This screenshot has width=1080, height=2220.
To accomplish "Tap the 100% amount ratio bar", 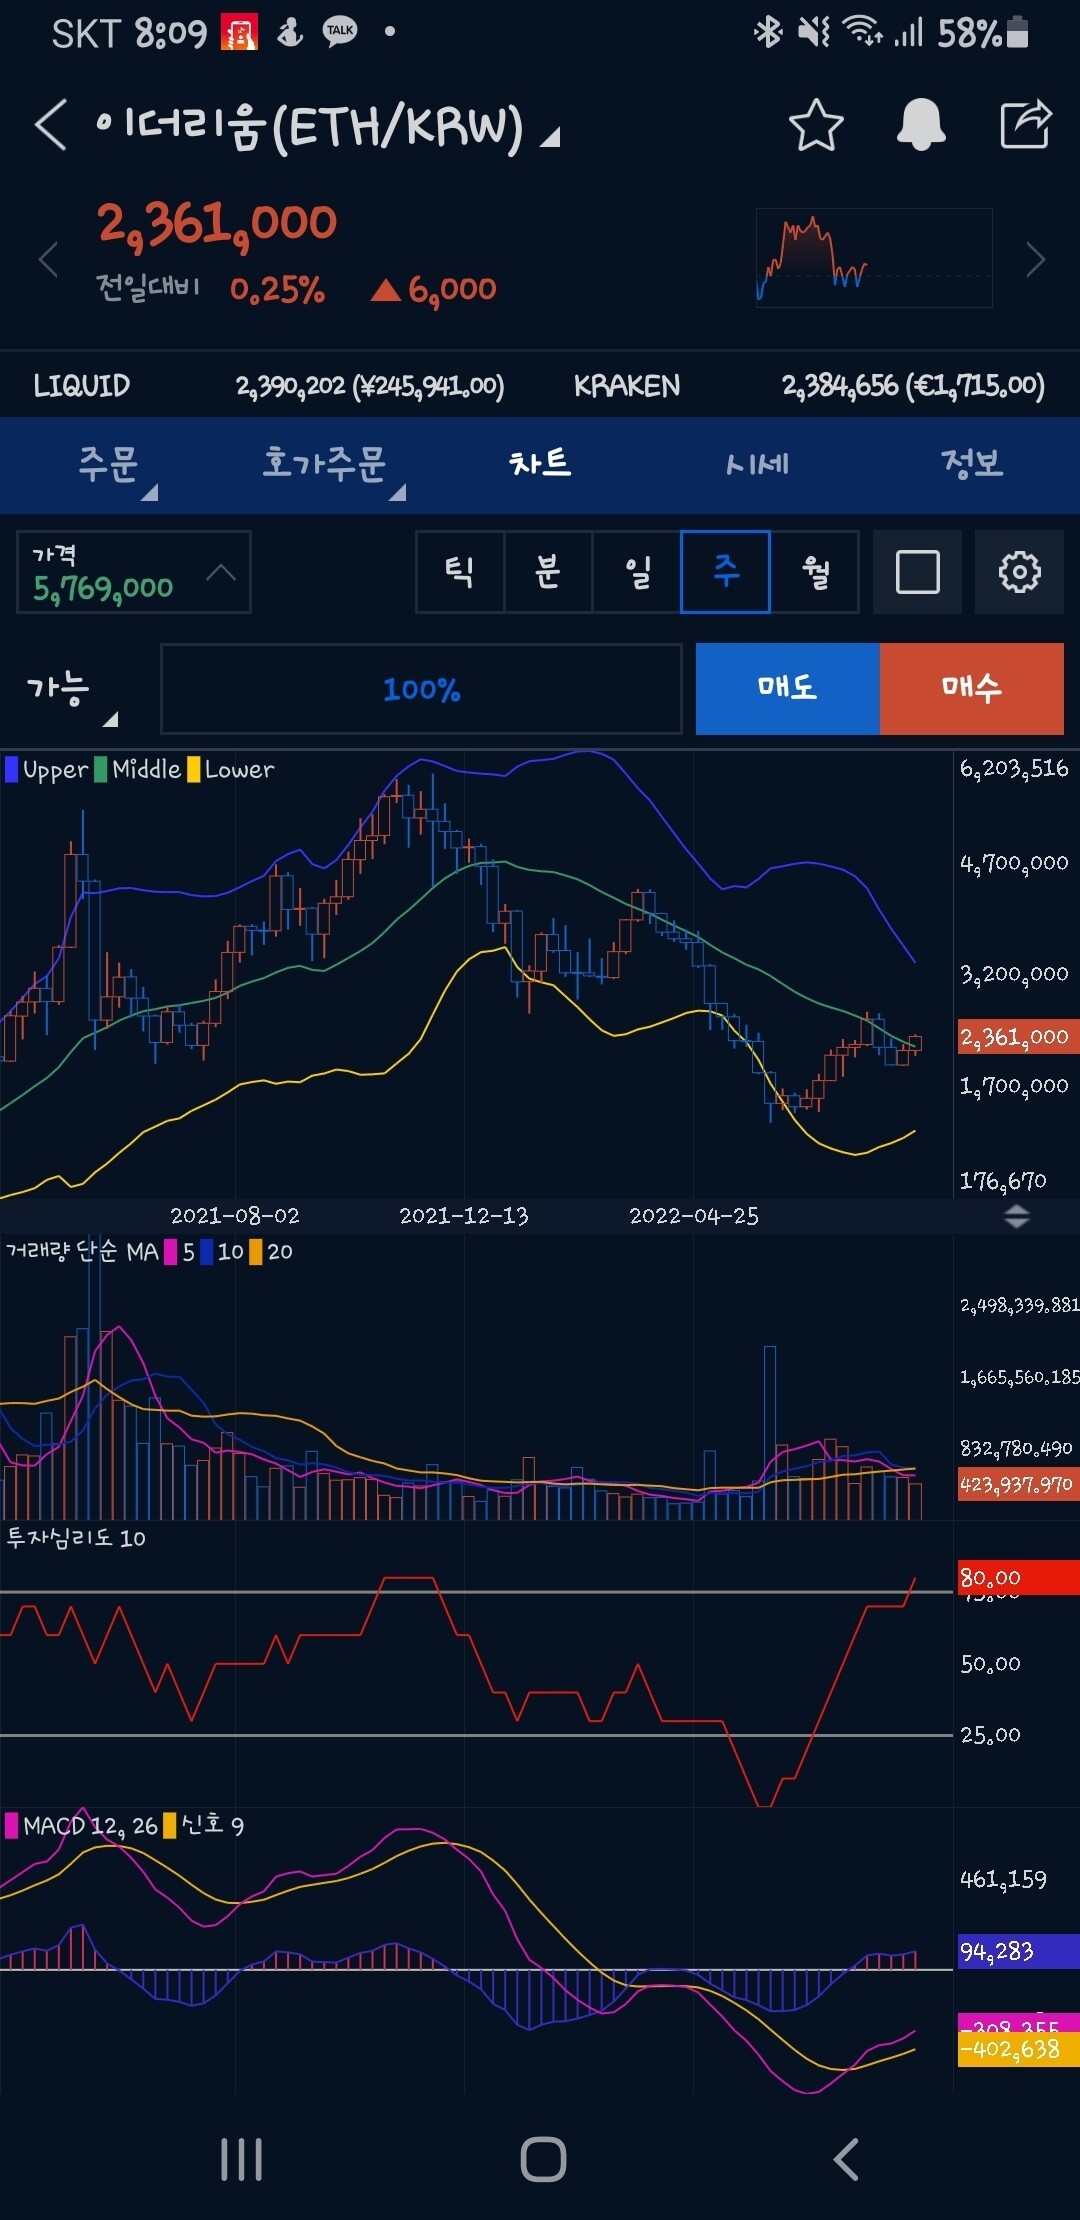I will tap(421, 690).
